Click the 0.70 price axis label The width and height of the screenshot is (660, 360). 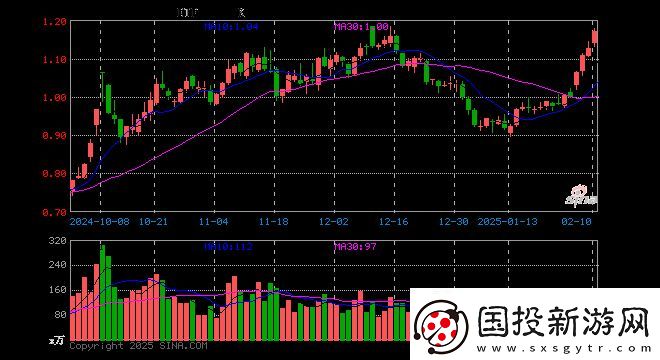tap(54, 212)
